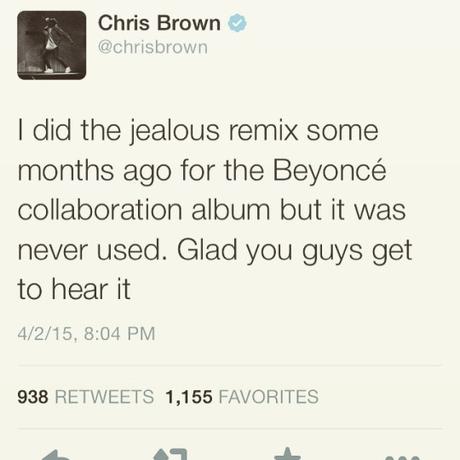Screen dimensions: 460x460
Task: Open the @chrisbrown handle
Action: tap(153, 47)
